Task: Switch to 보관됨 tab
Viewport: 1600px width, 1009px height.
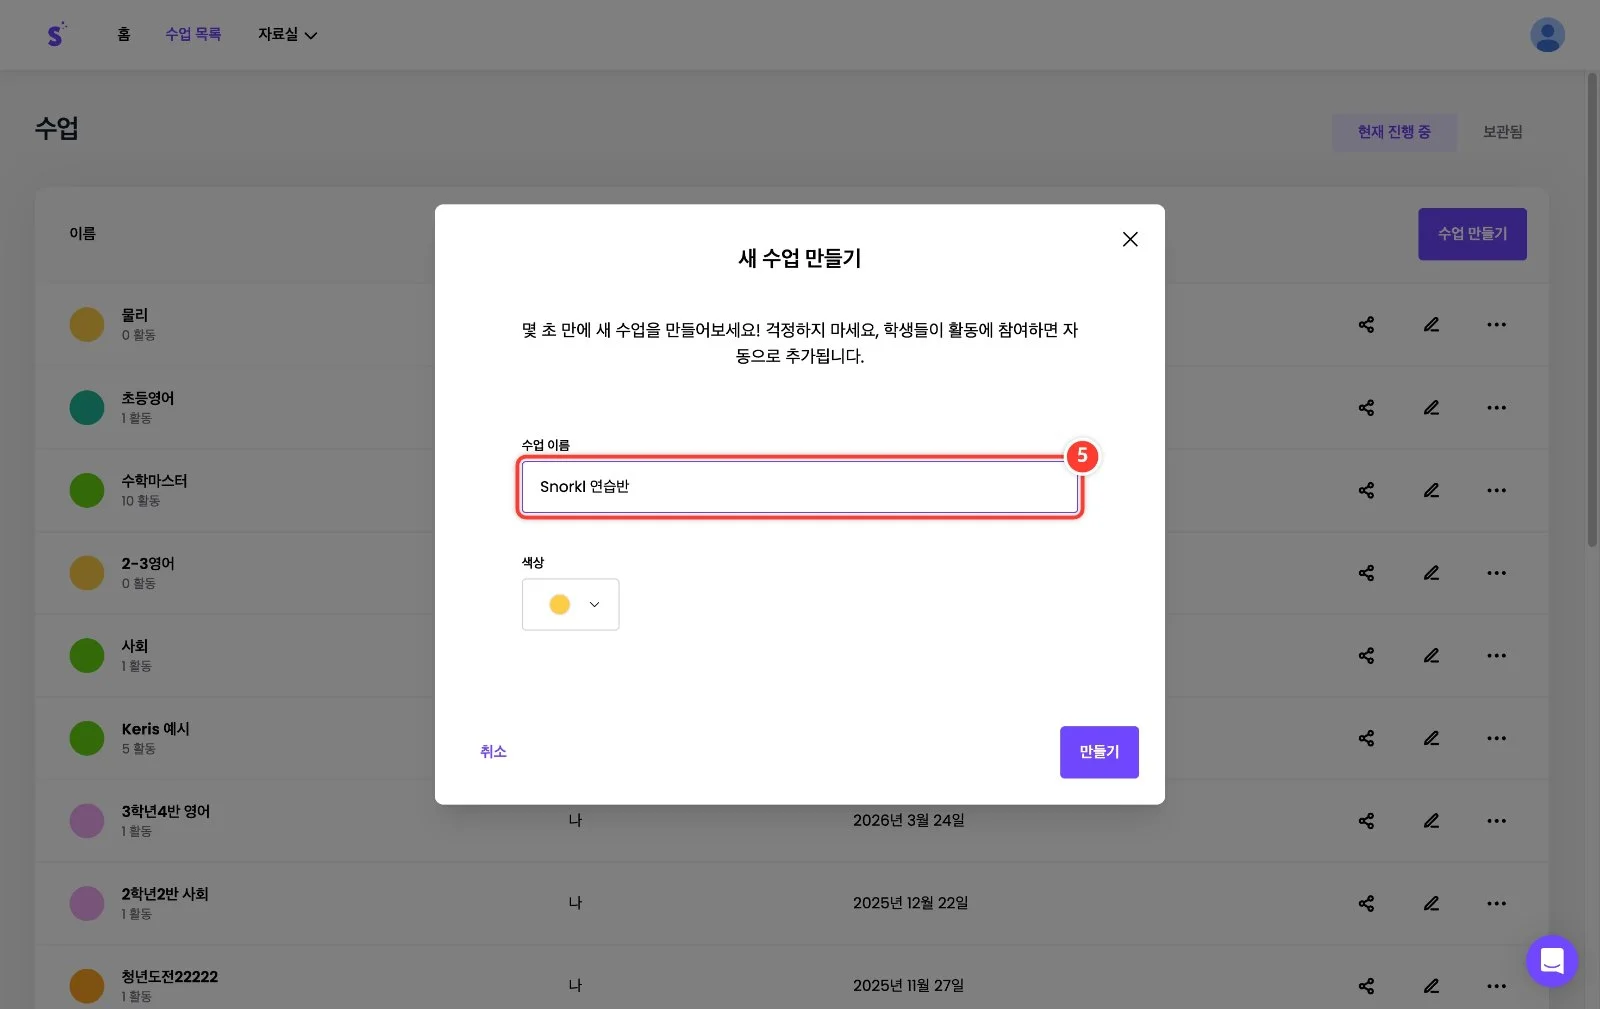Action: [x=1502, y=132]
